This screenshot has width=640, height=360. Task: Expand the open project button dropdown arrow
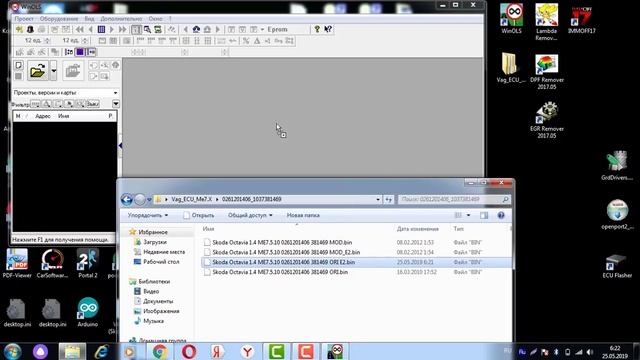click(53, 71)
